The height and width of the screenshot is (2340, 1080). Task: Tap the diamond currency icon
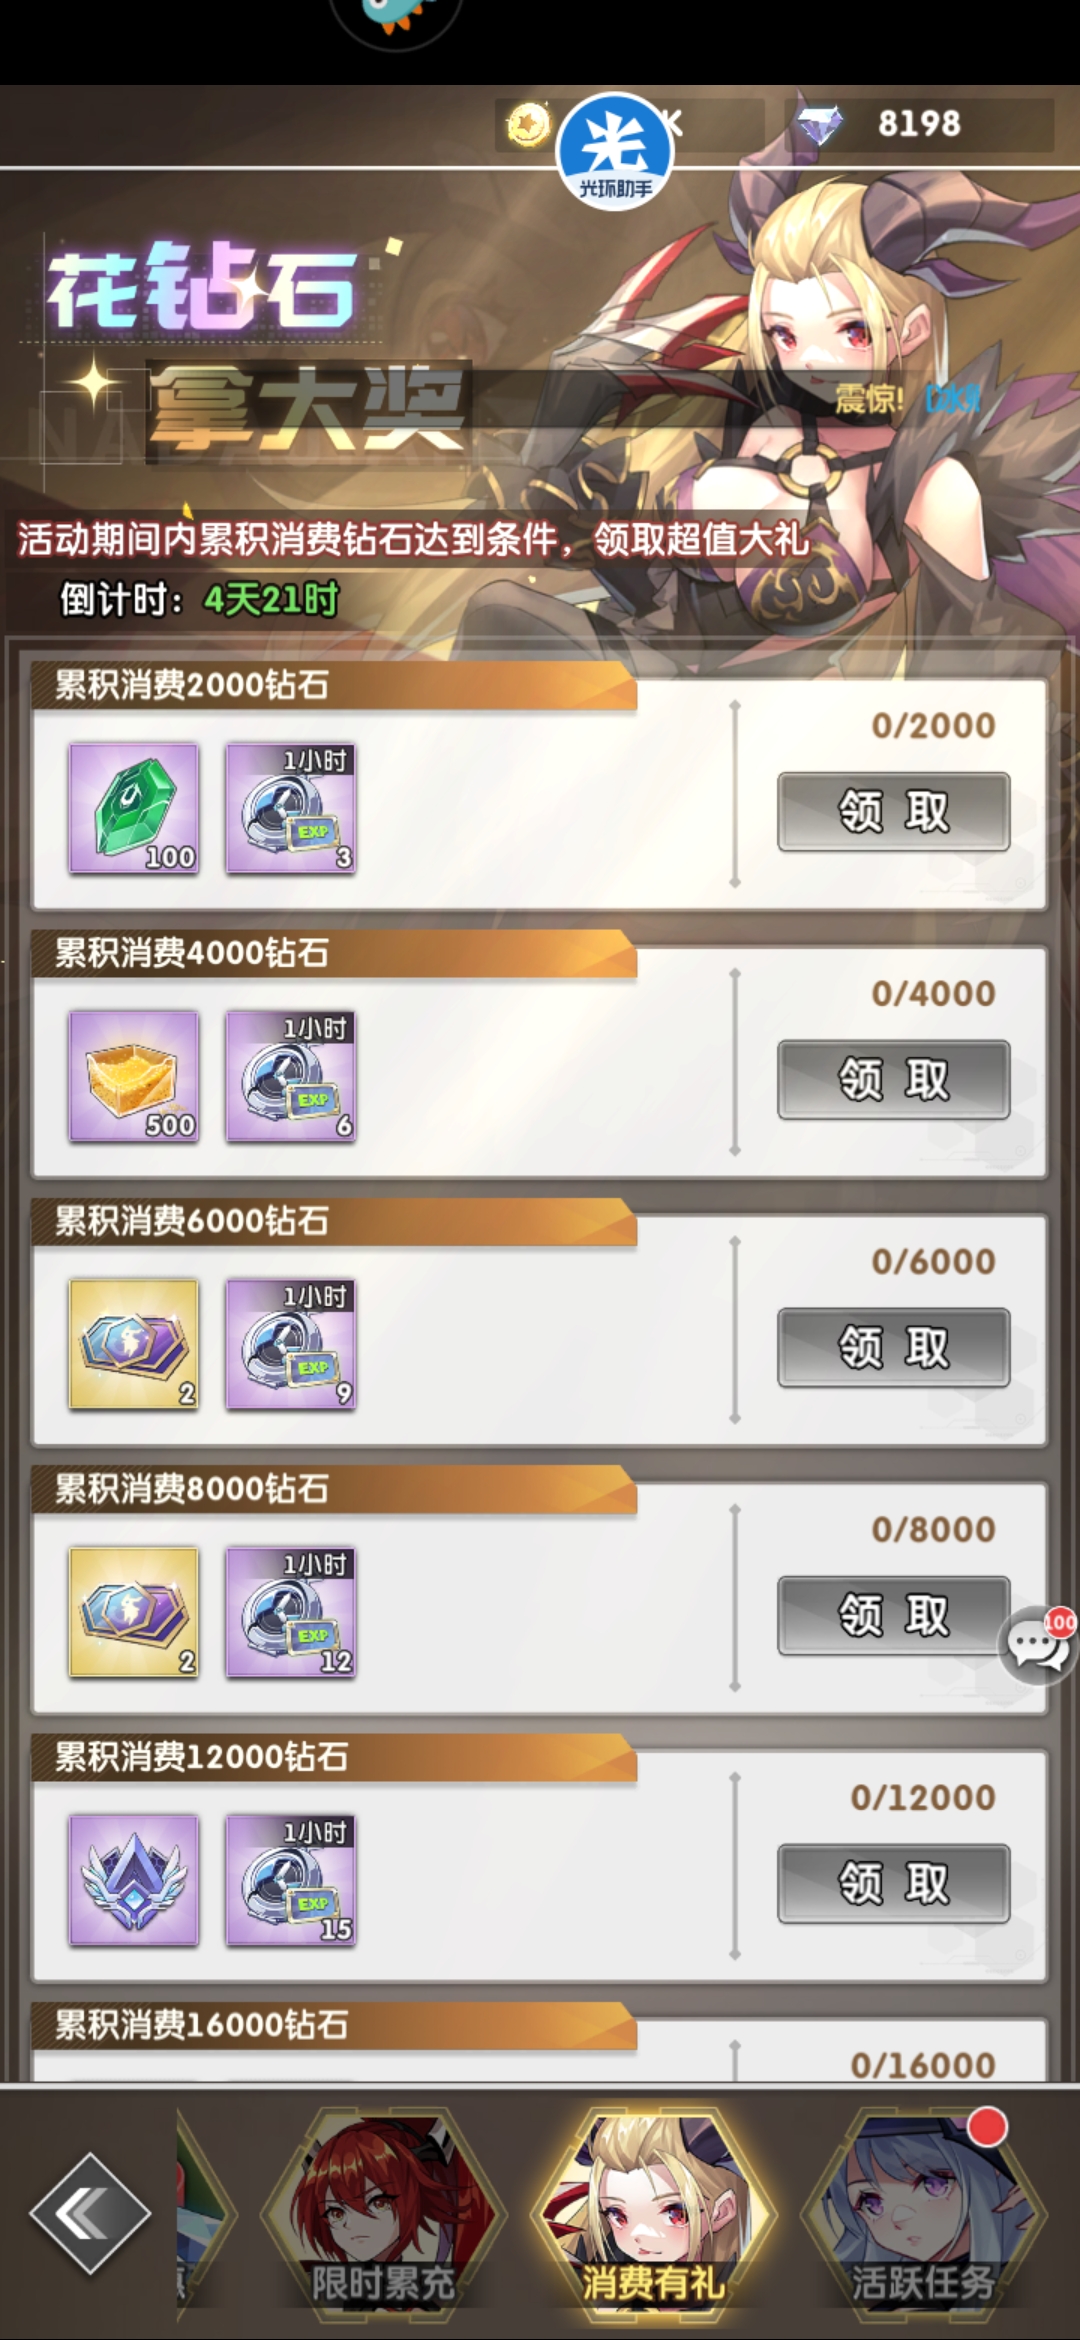[820, 125]
